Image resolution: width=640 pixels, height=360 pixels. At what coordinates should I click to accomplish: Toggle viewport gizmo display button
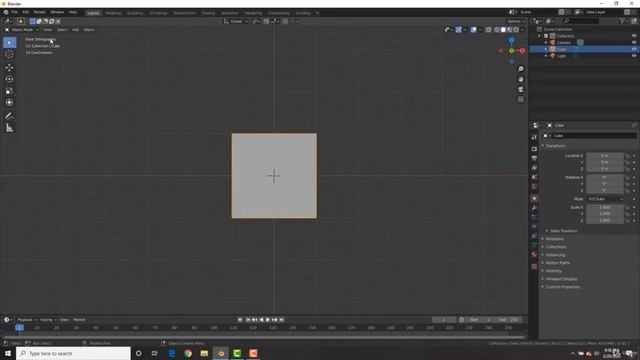[x=459, y=30]
